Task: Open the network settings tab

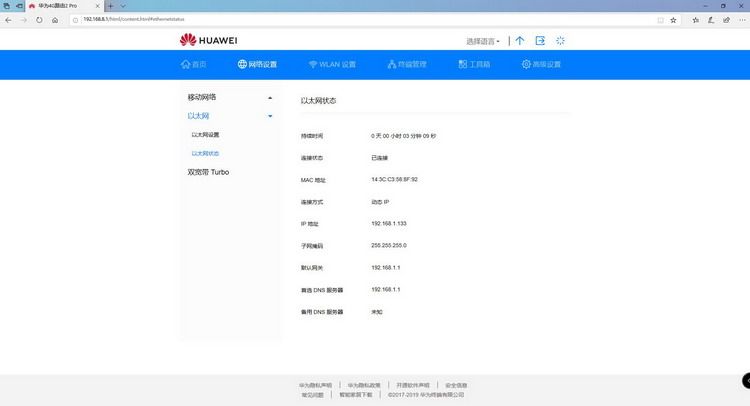Action: click(257, 64)
